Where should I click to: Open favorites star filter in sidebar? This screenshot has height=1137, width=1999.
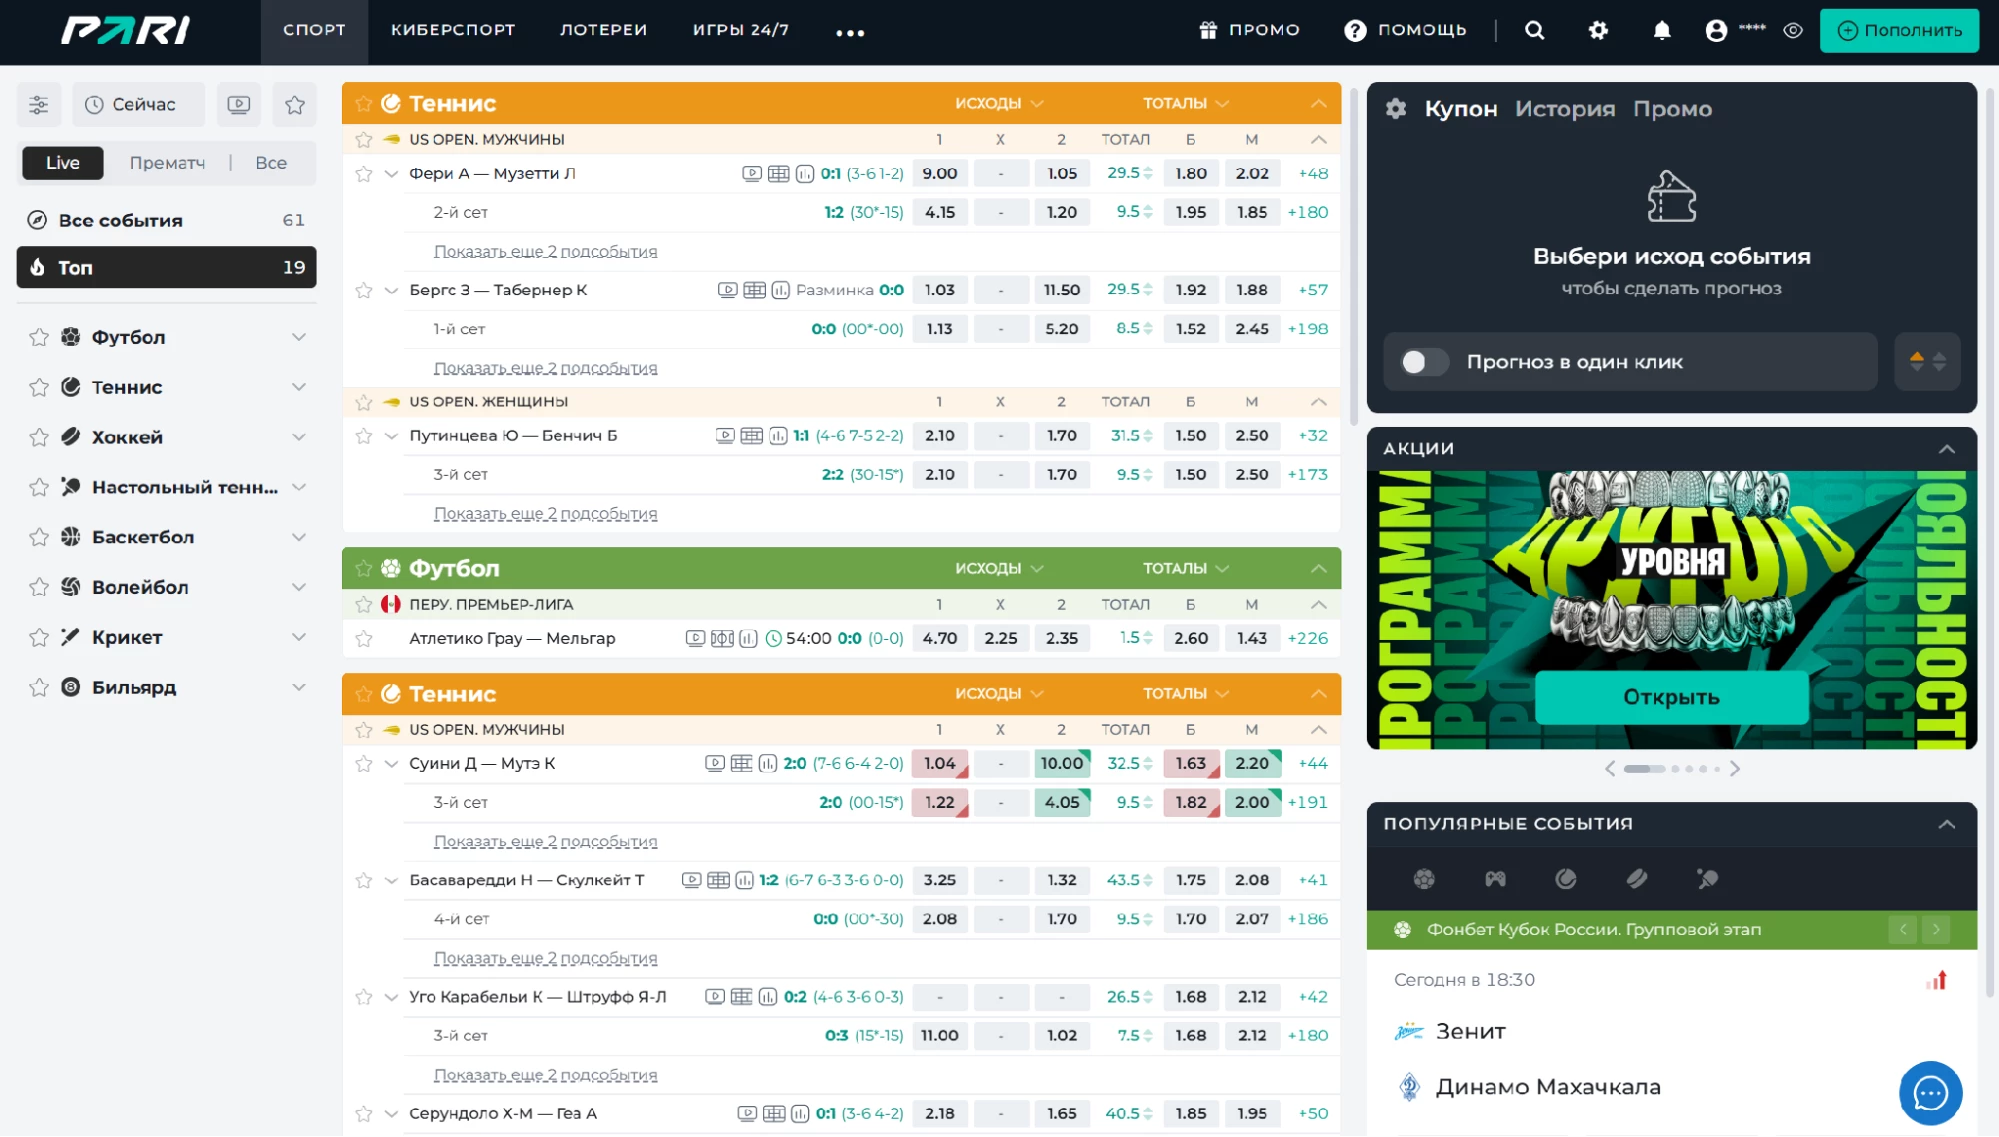(x=295, y=104)
